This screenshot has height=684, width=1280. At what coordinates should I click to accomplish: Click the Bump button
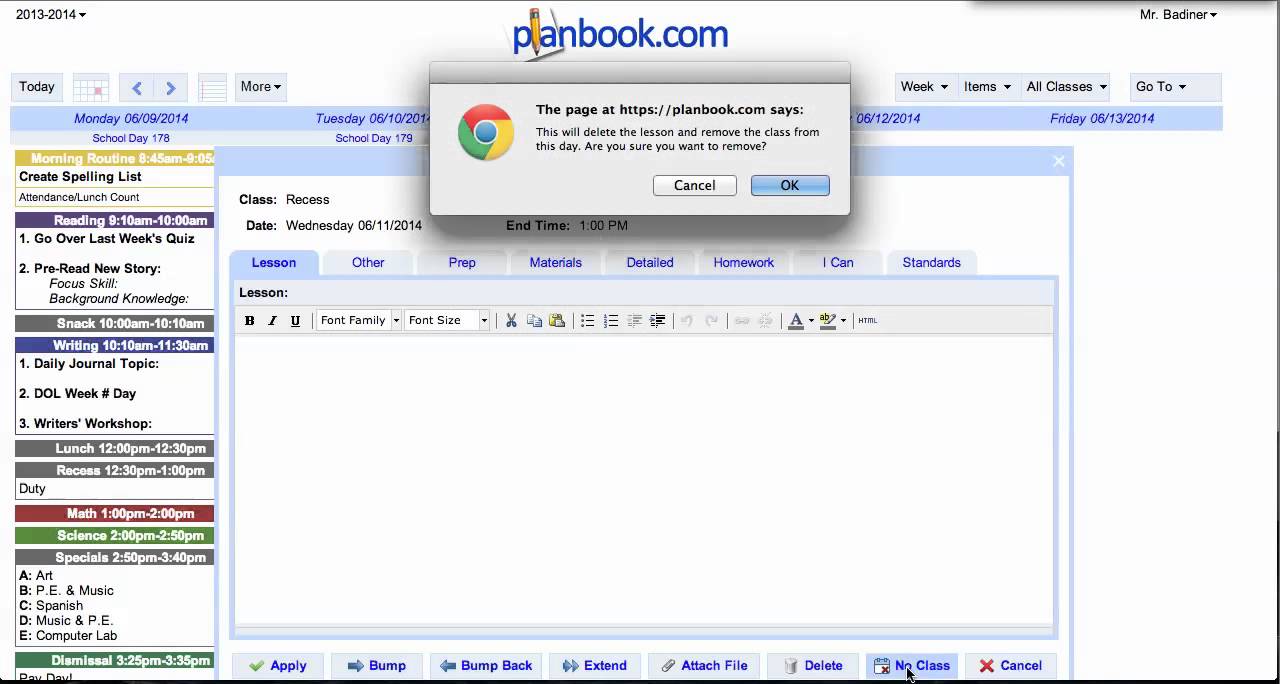376,666
